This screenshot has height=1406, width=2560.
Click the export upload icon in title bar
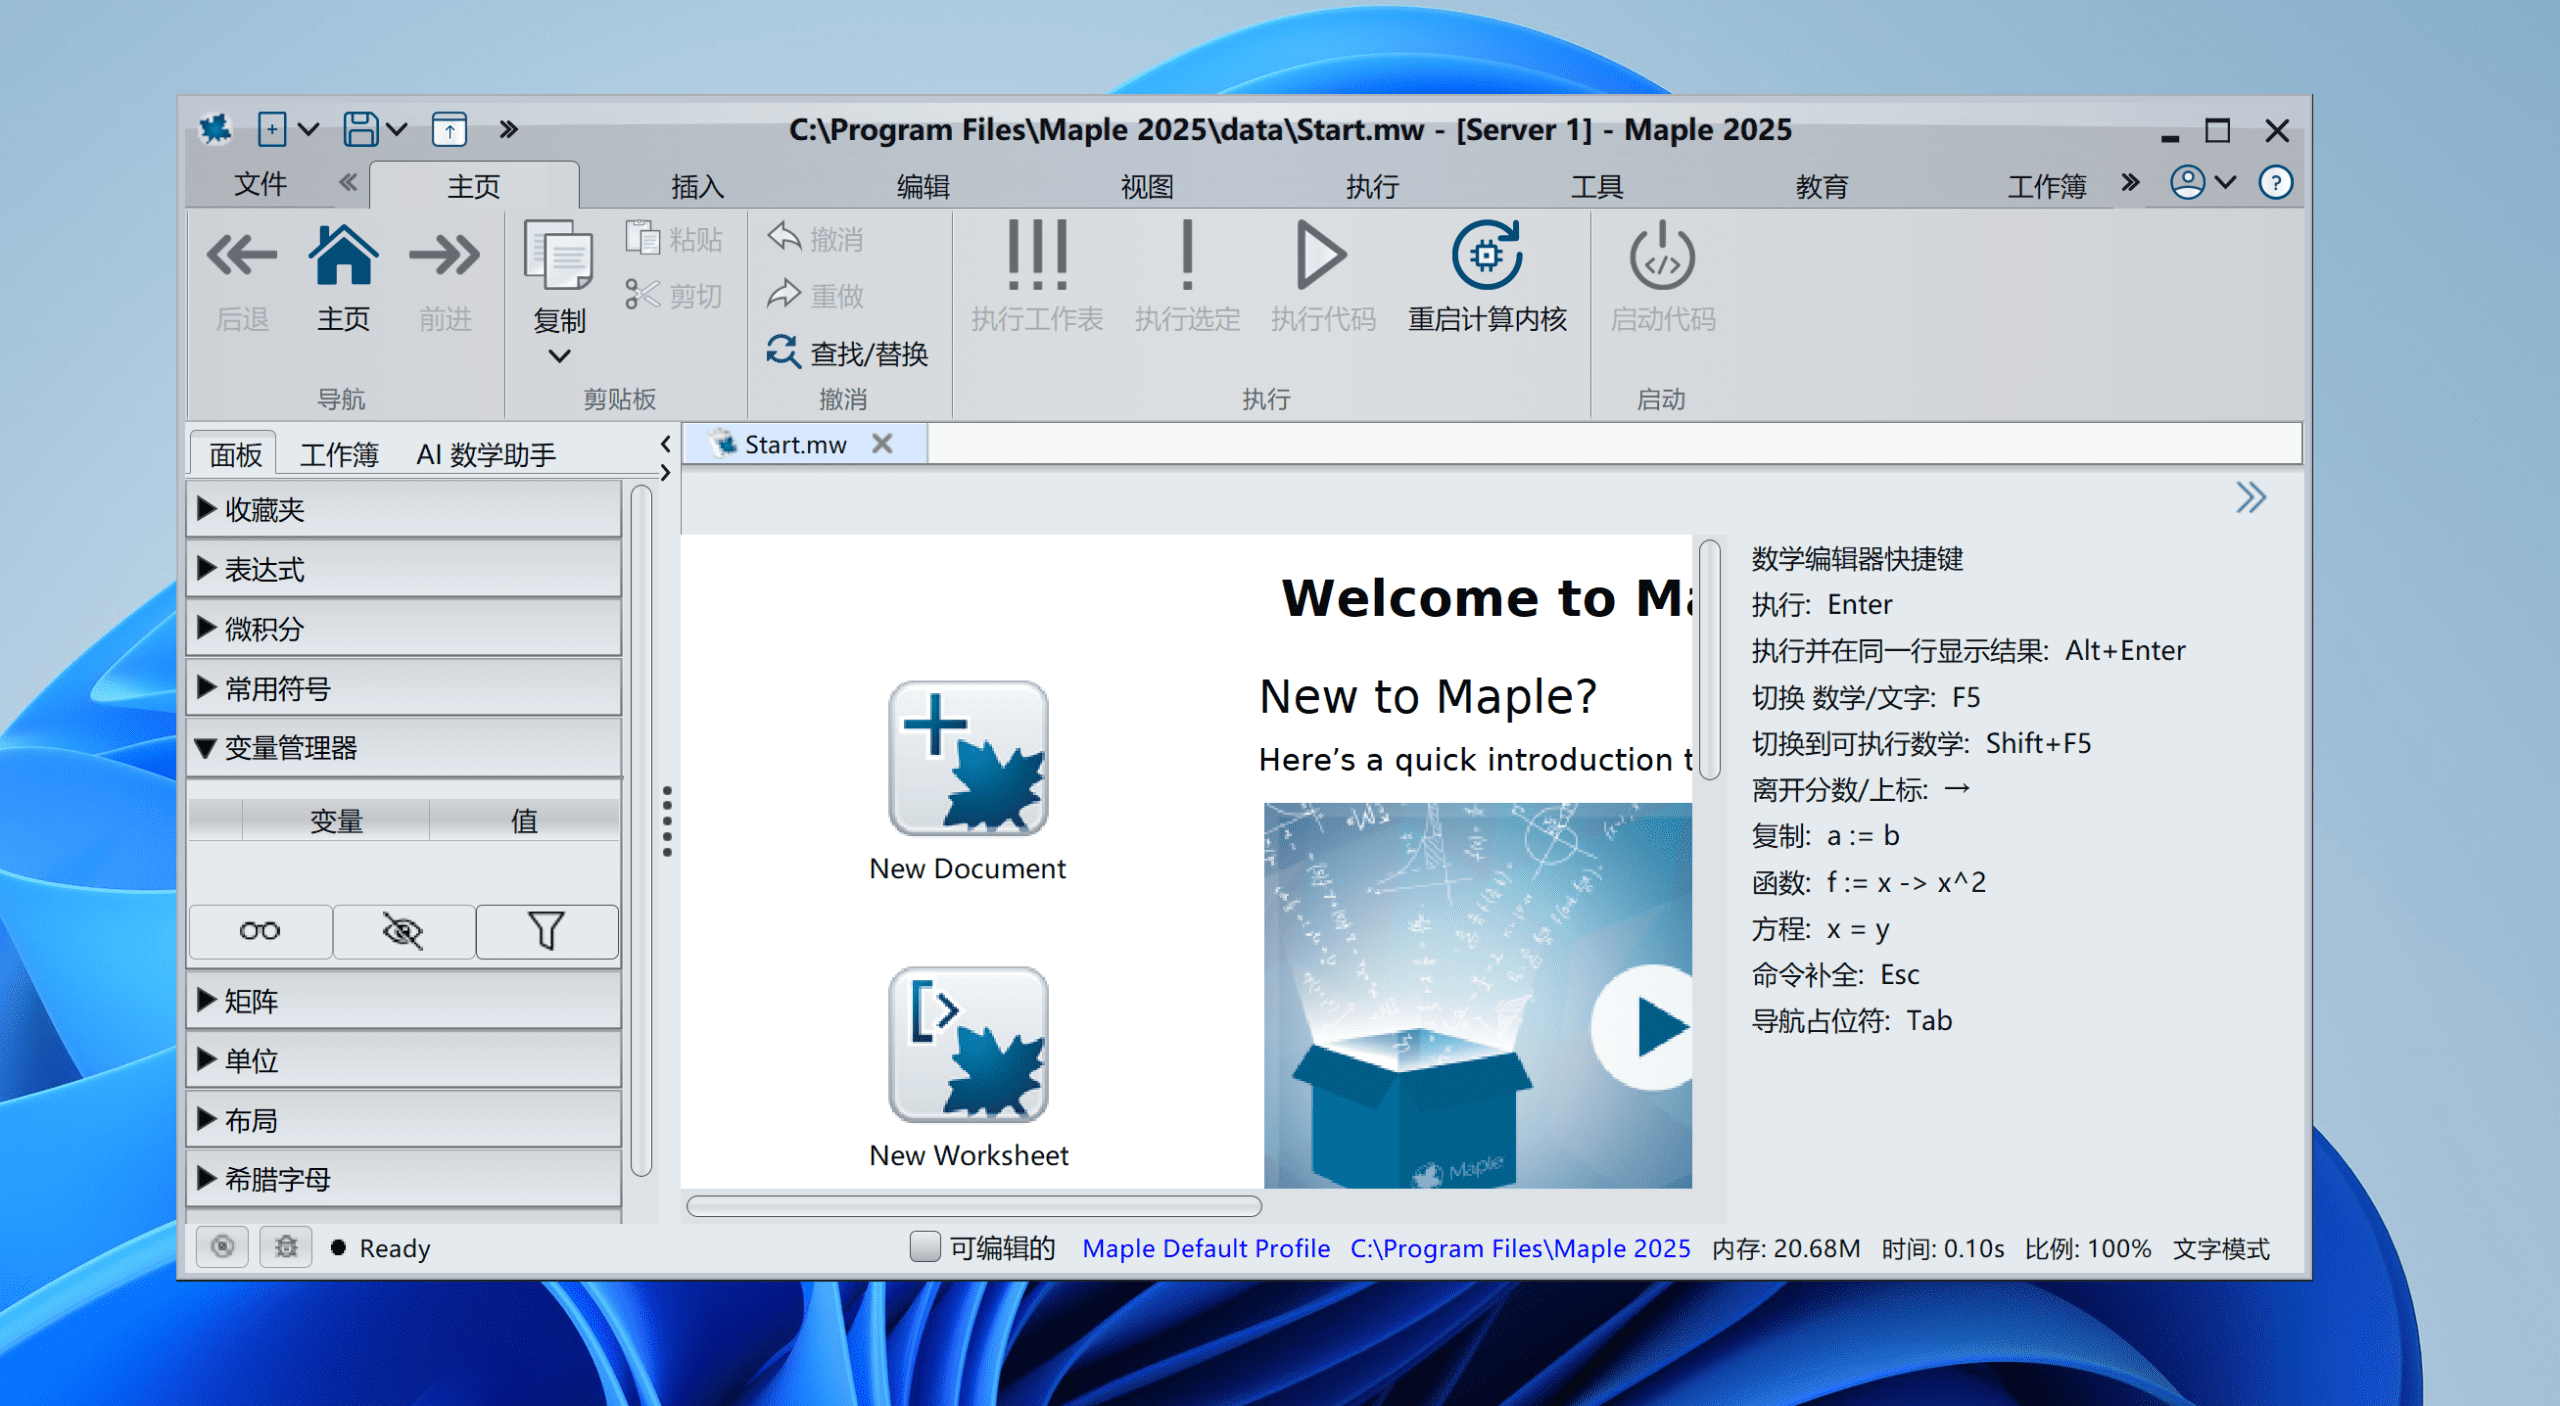coord(449,129)
